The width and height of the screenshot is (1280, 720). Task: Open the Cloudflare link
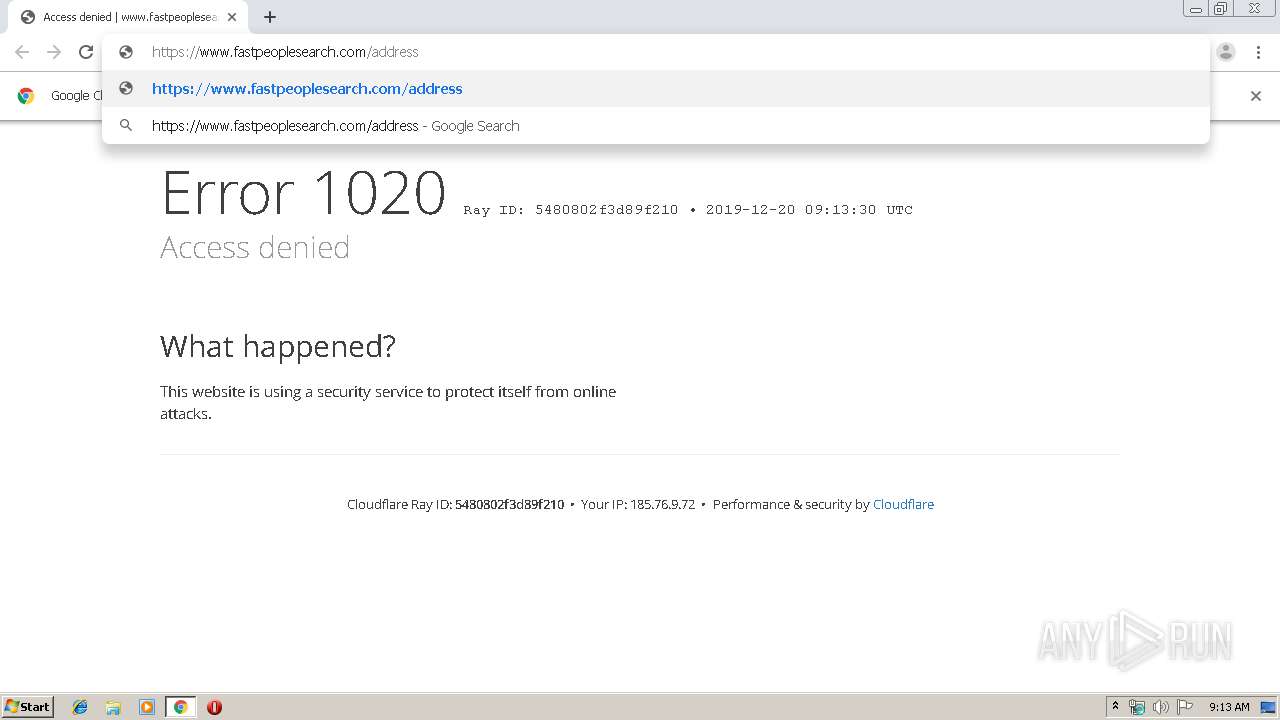(x=903, y=504)
